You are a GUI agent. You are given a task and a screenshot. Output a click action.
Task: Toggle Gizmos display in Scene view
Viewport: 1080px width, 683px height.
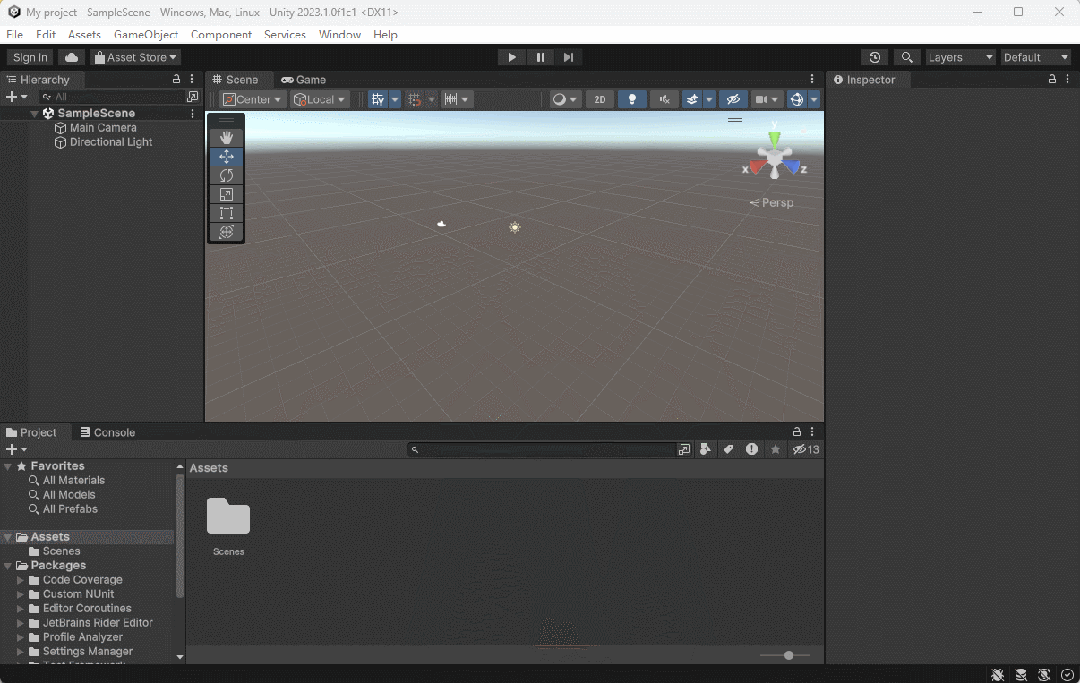click(797, 100)
